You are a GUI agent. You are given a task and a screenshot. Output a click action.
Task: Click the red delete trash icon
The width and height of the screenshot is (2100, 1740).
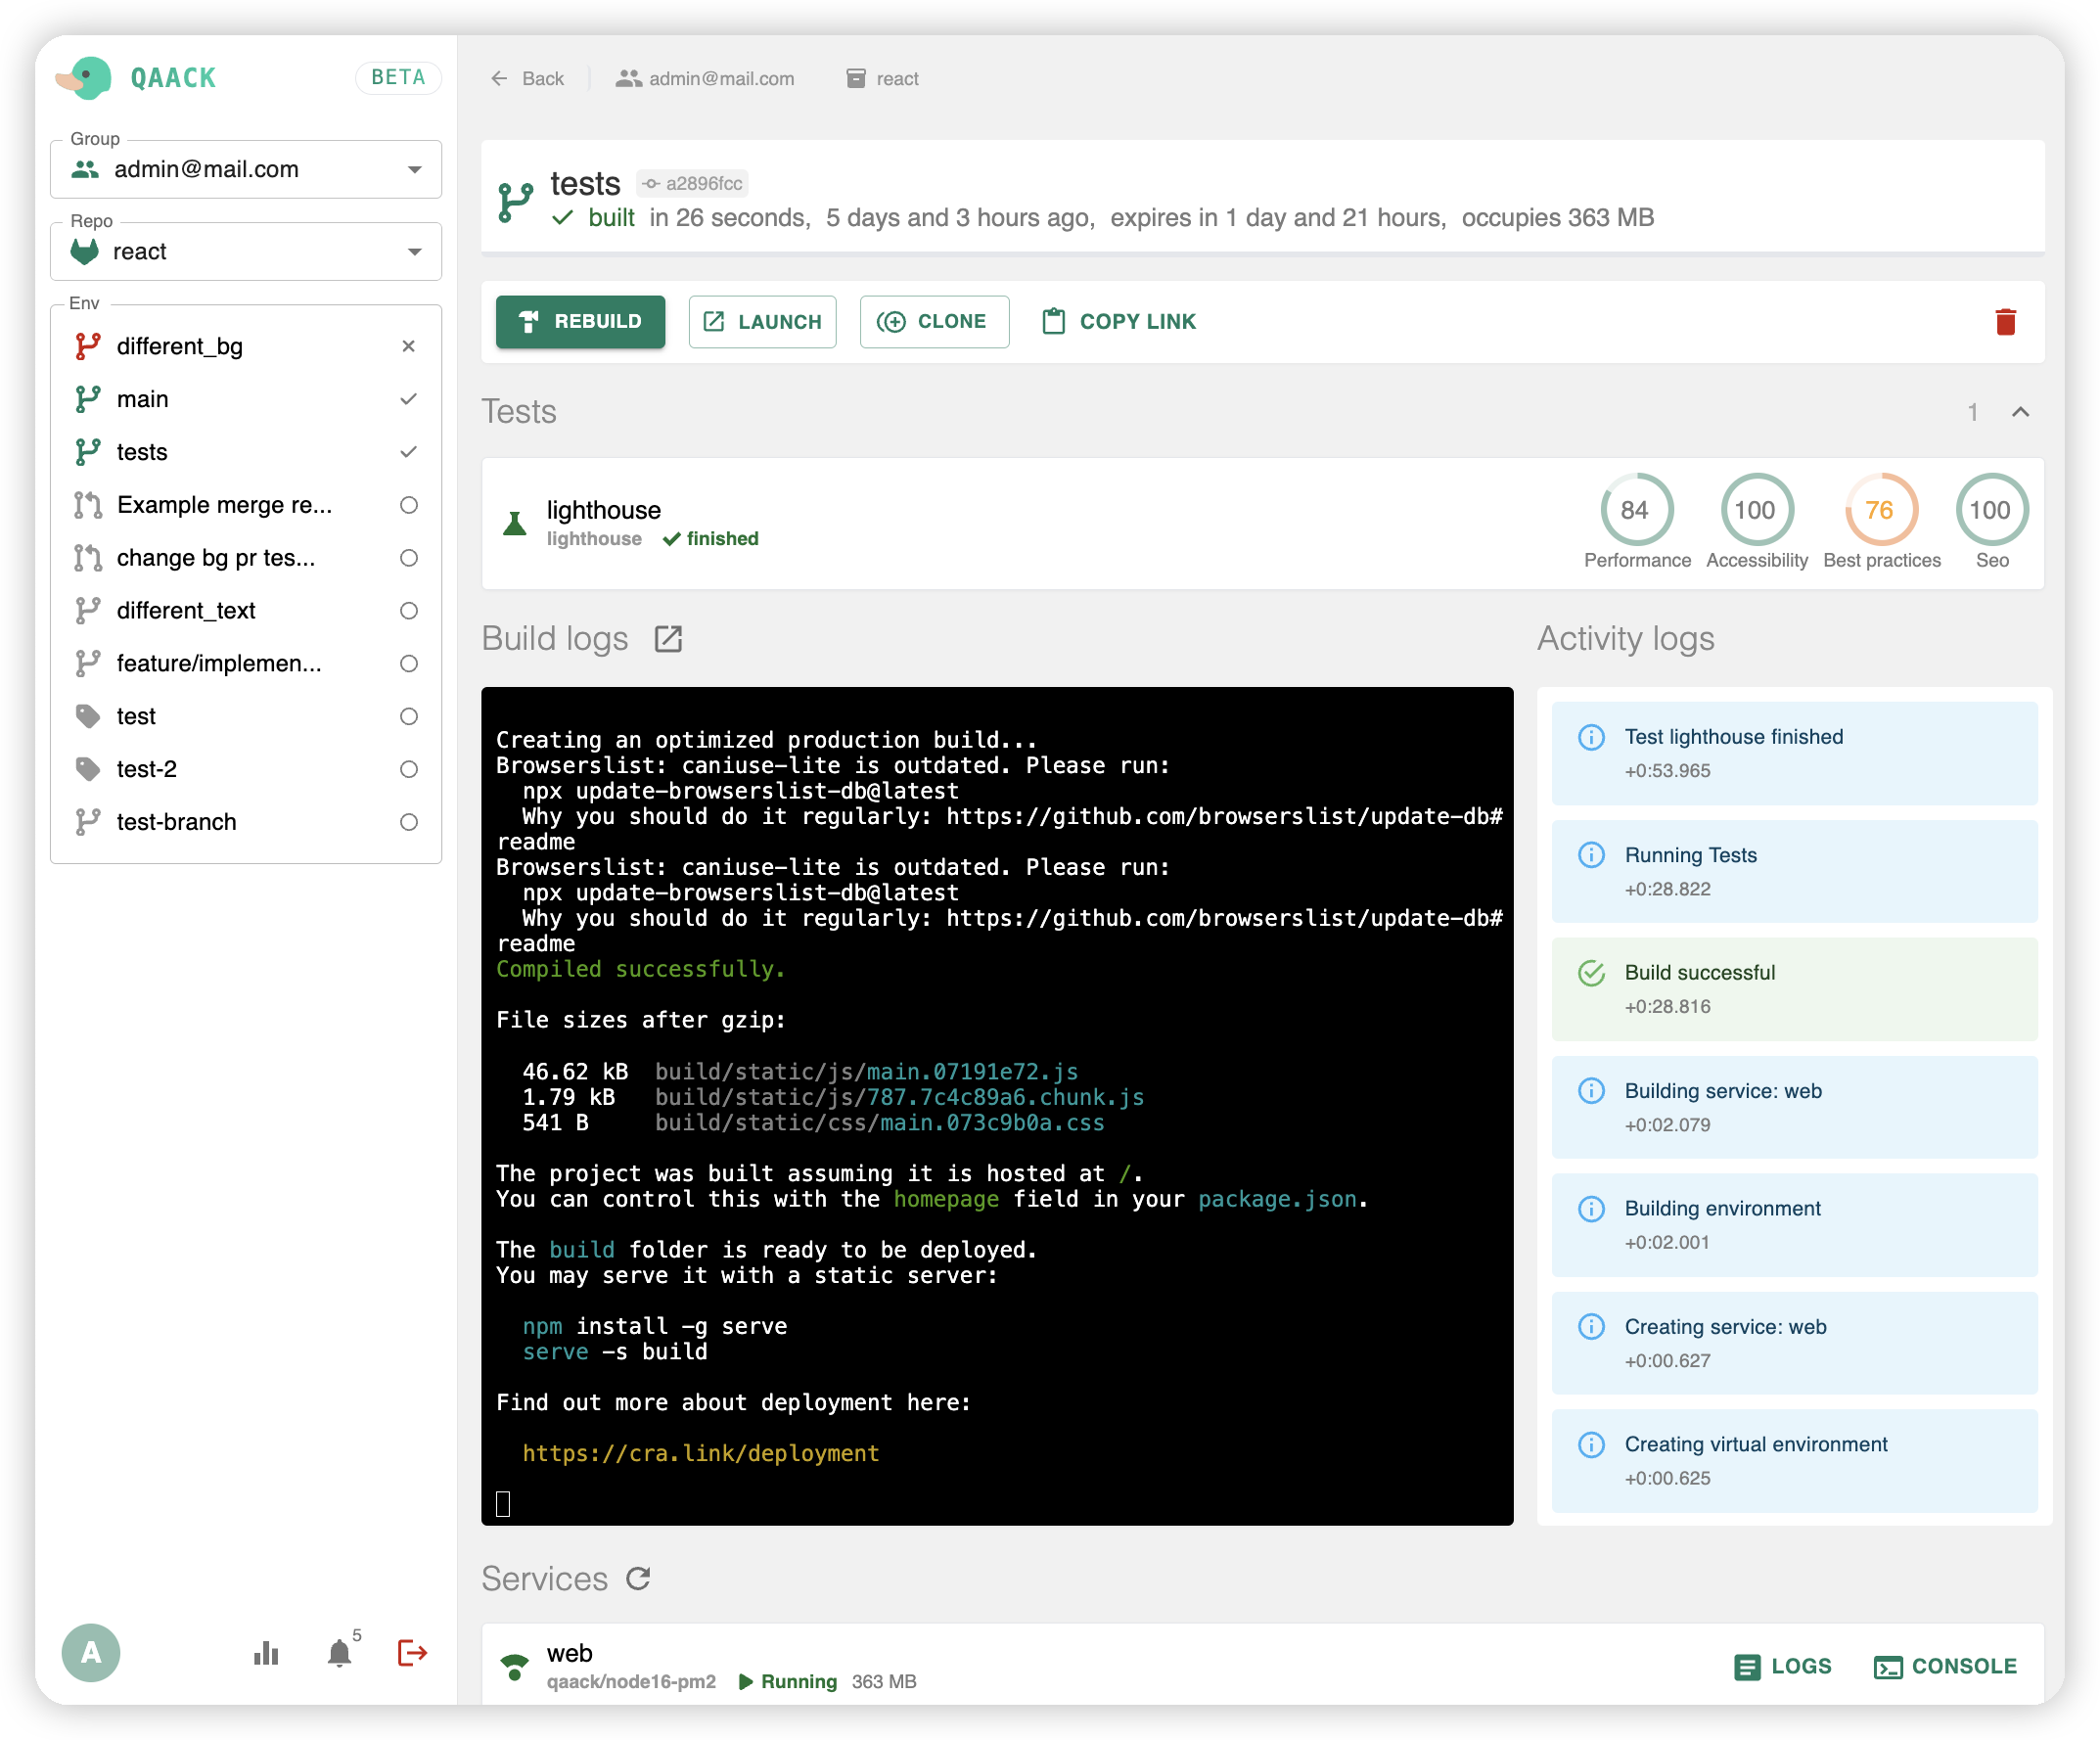2004,322
